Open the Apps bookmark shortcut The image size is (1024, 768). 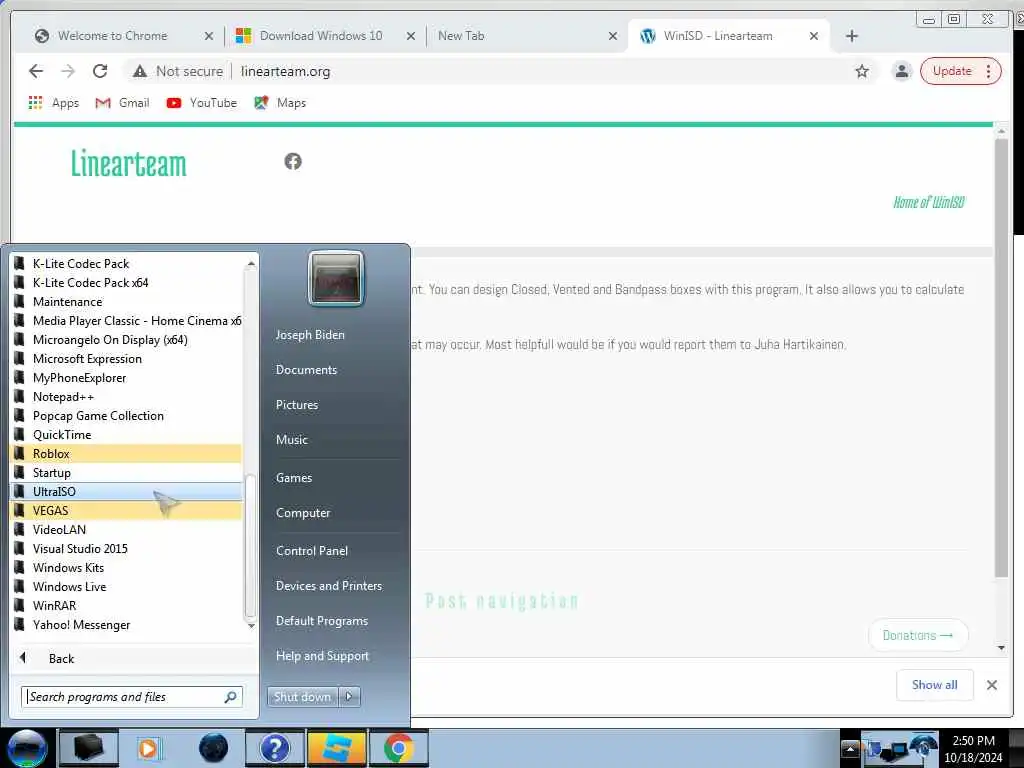pyautogui.click(x=54, y=103)
